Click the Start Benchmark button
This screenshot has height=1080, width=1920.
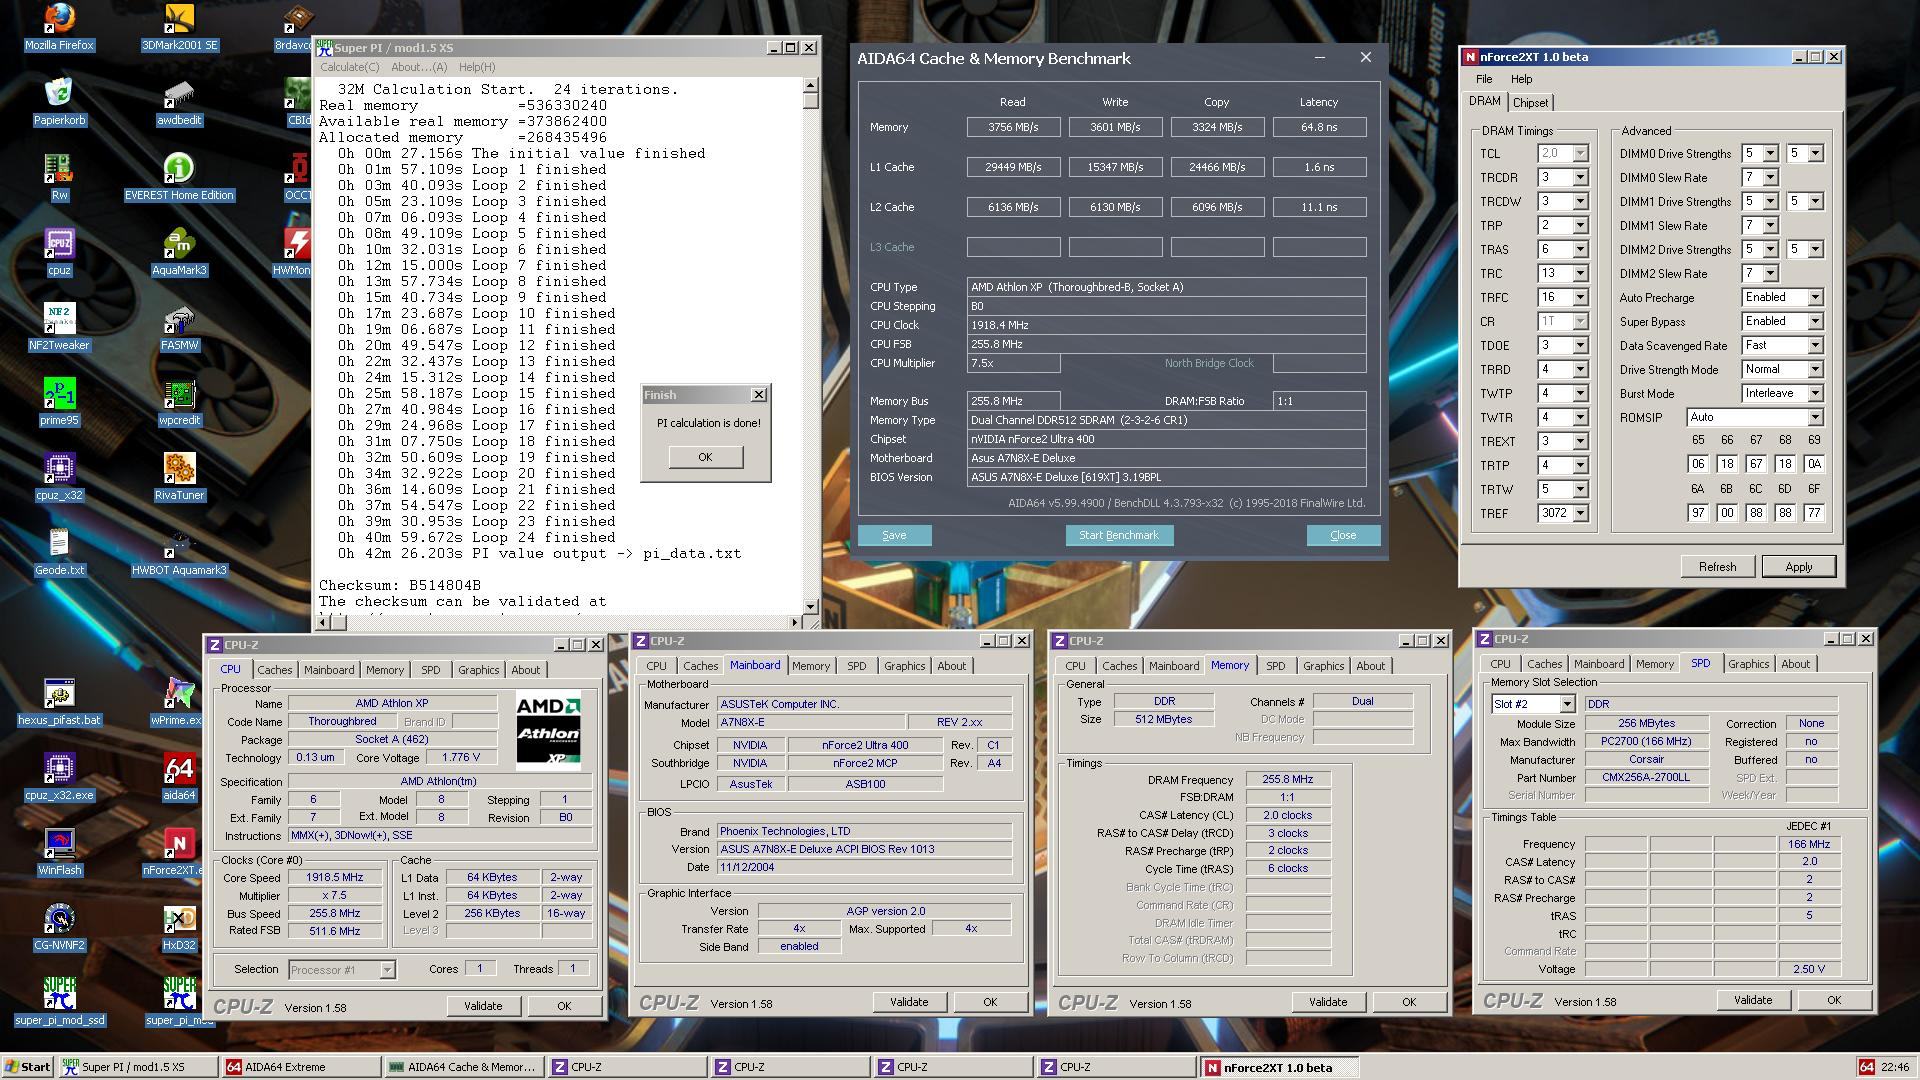coord(1118,535)
